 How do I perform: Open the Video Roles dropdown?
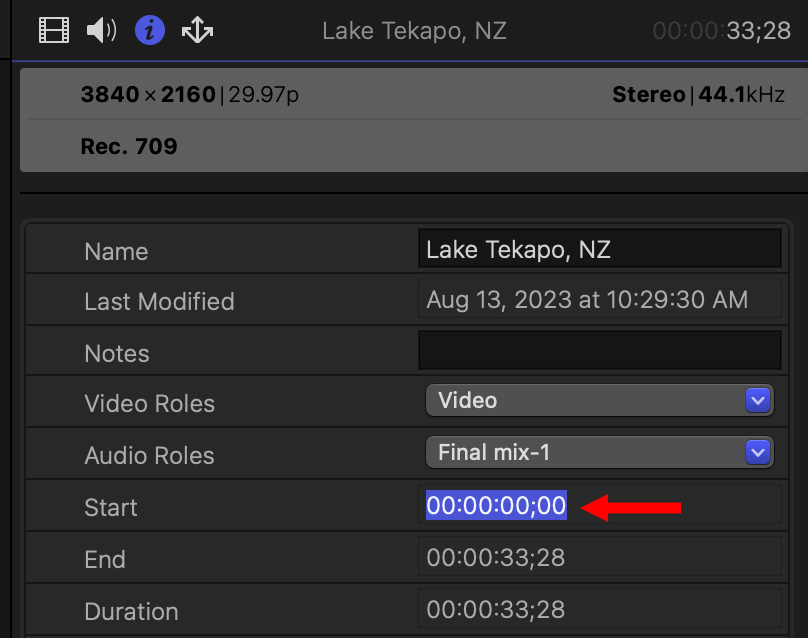(599, 401)
